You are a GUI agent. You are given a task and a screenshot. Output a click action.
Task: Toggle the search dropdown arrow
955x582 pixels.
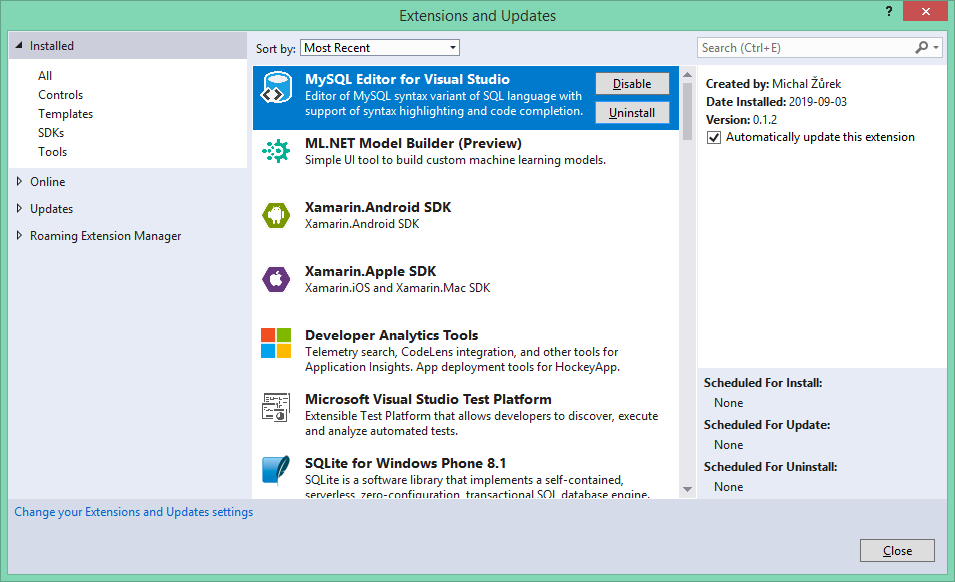937,47
